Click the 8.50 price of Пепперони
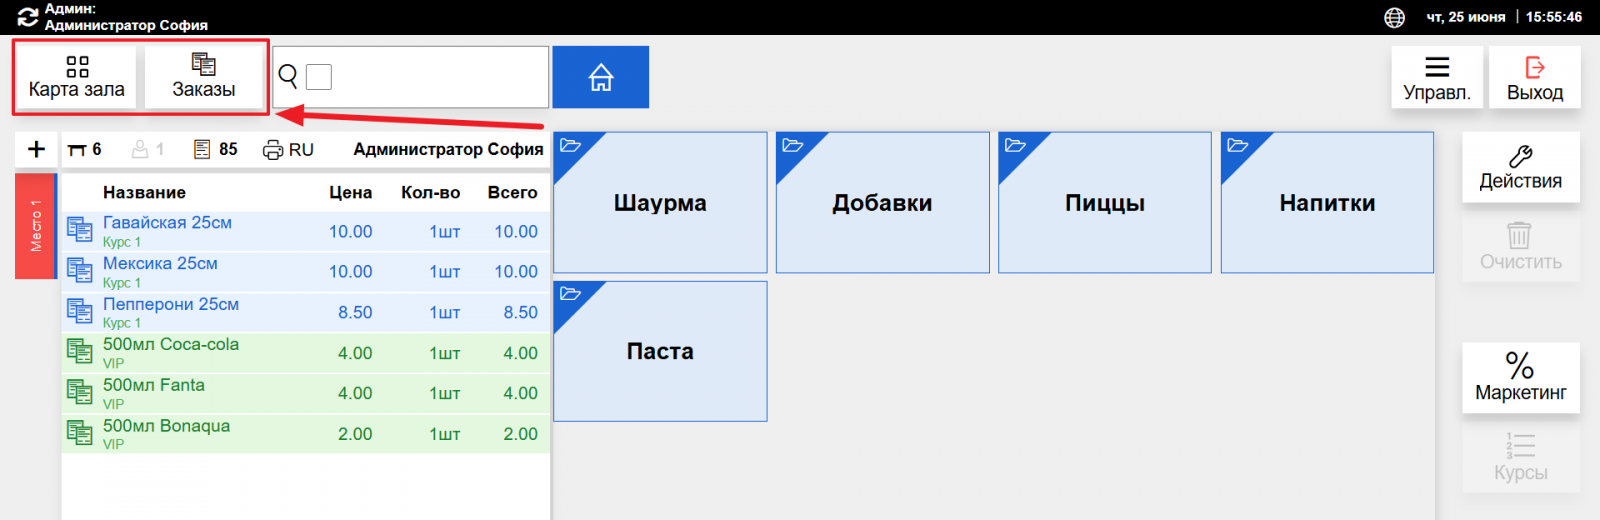Screen dimensions: 1600x520 click(355, 312)
